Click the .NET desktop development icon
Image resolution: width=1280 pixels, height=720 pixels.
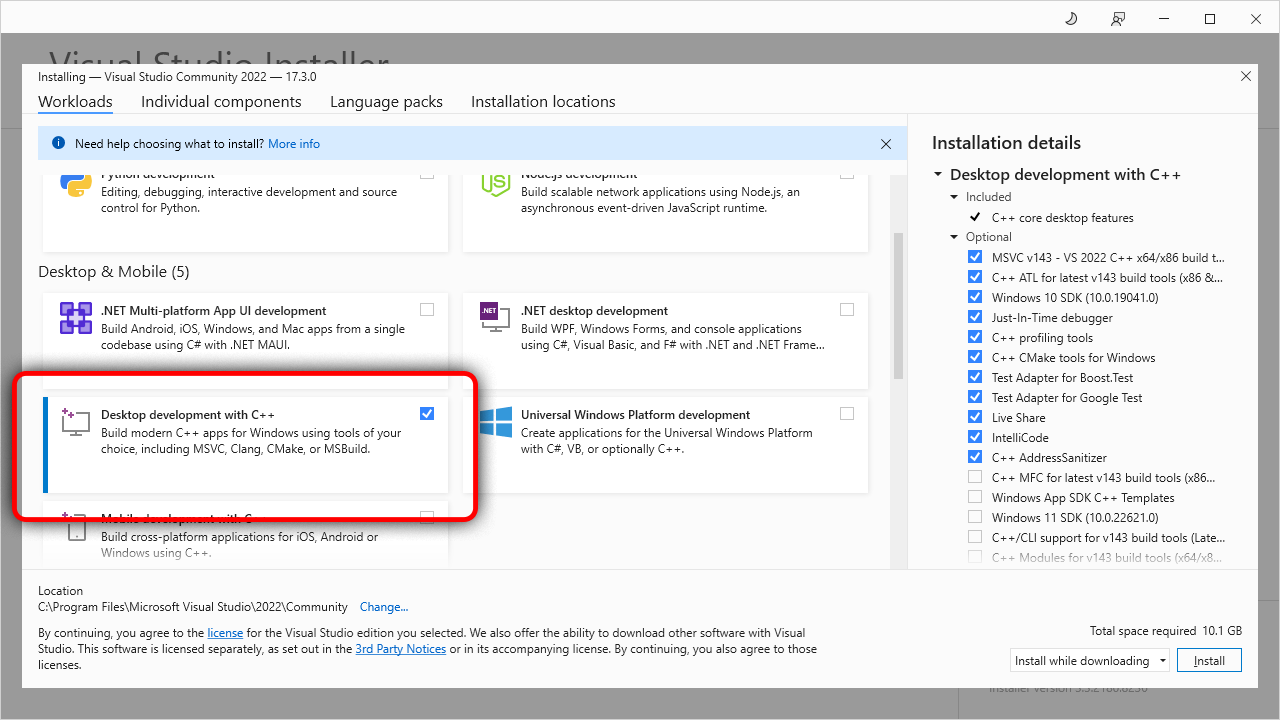tap(496, 318)
